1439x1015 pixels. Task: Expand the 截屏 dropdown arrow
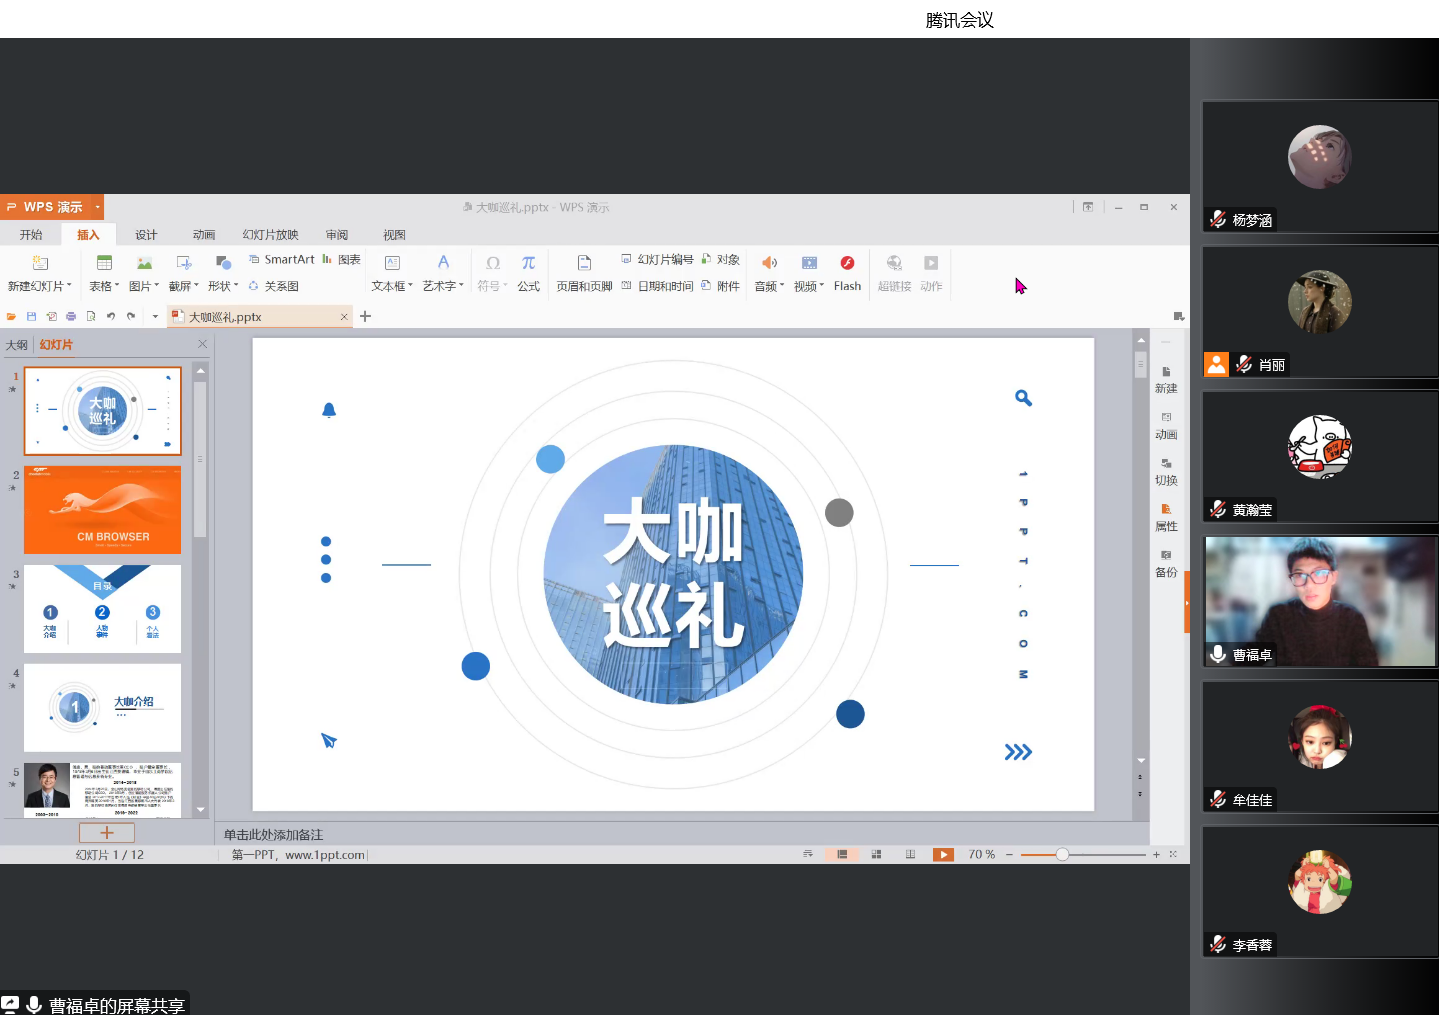(197, 286)
